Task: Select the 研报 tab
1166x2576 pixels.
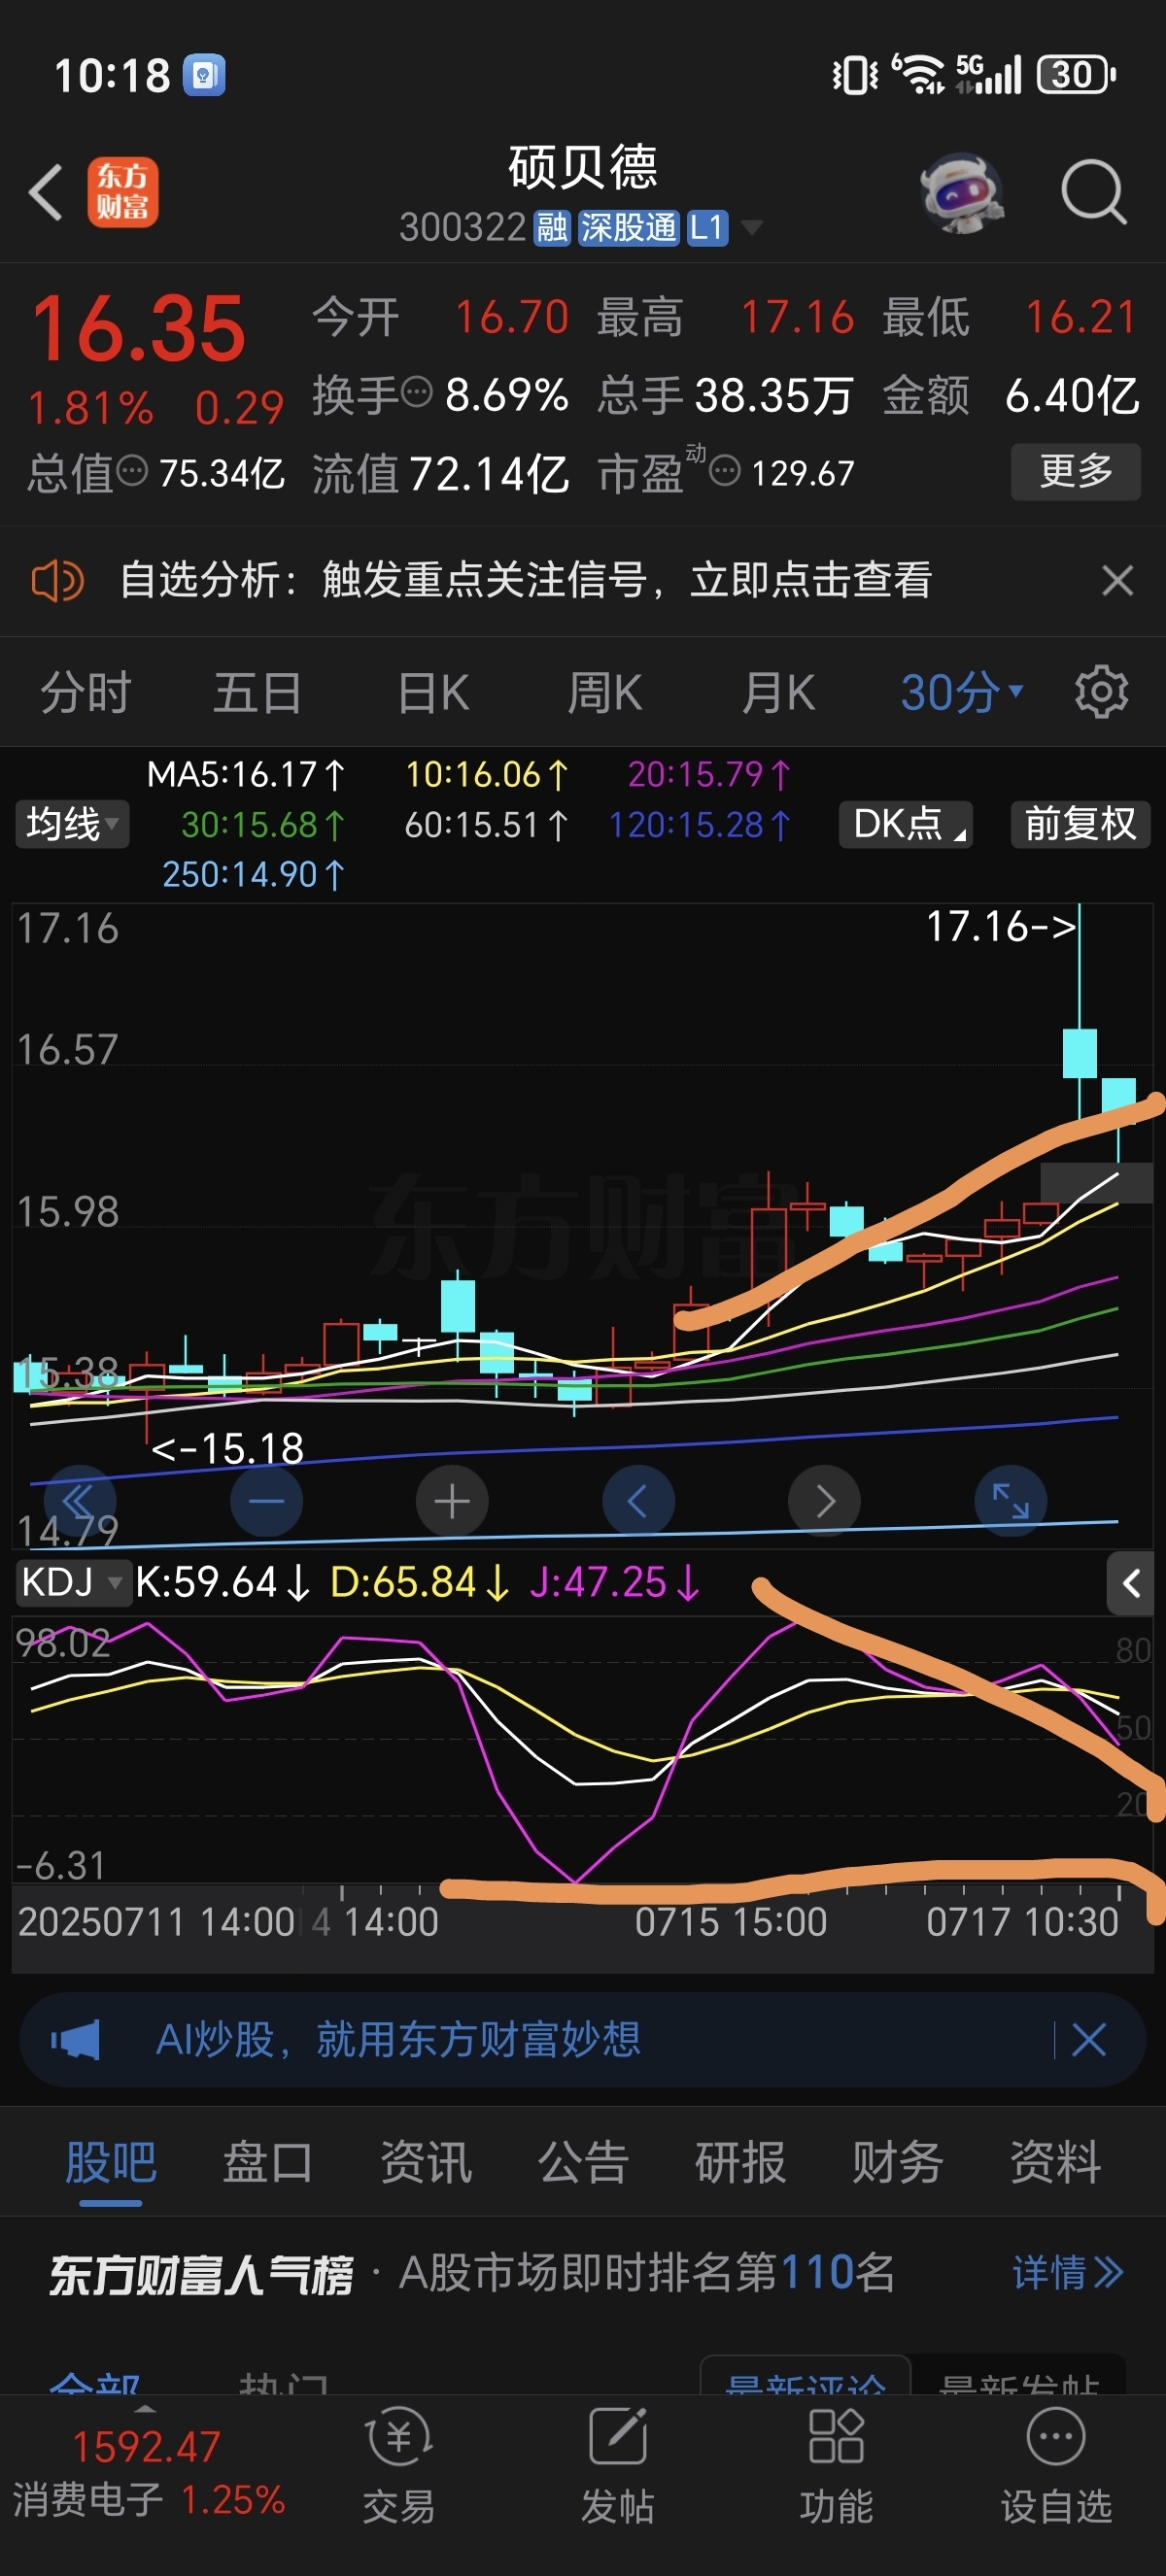Action: coord(741,2162)
